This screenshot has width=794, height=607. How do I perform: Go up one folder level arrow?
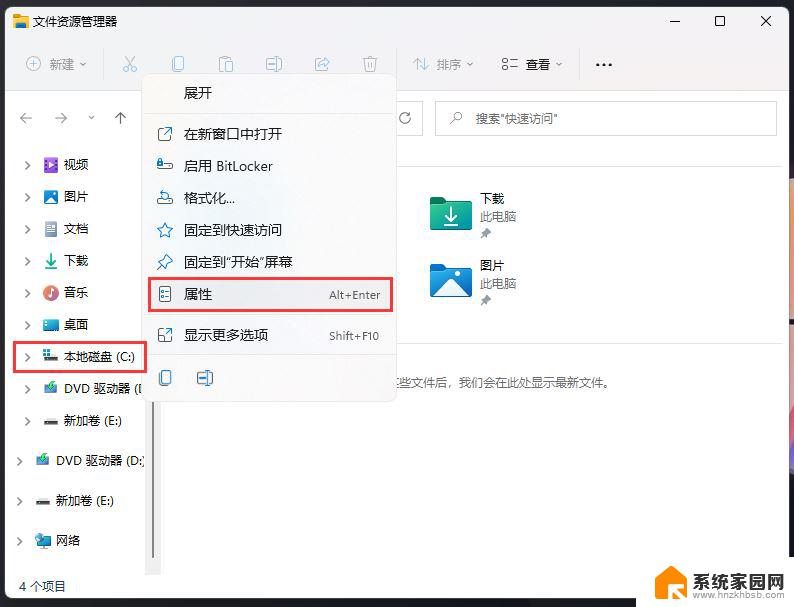click(120, 118)
